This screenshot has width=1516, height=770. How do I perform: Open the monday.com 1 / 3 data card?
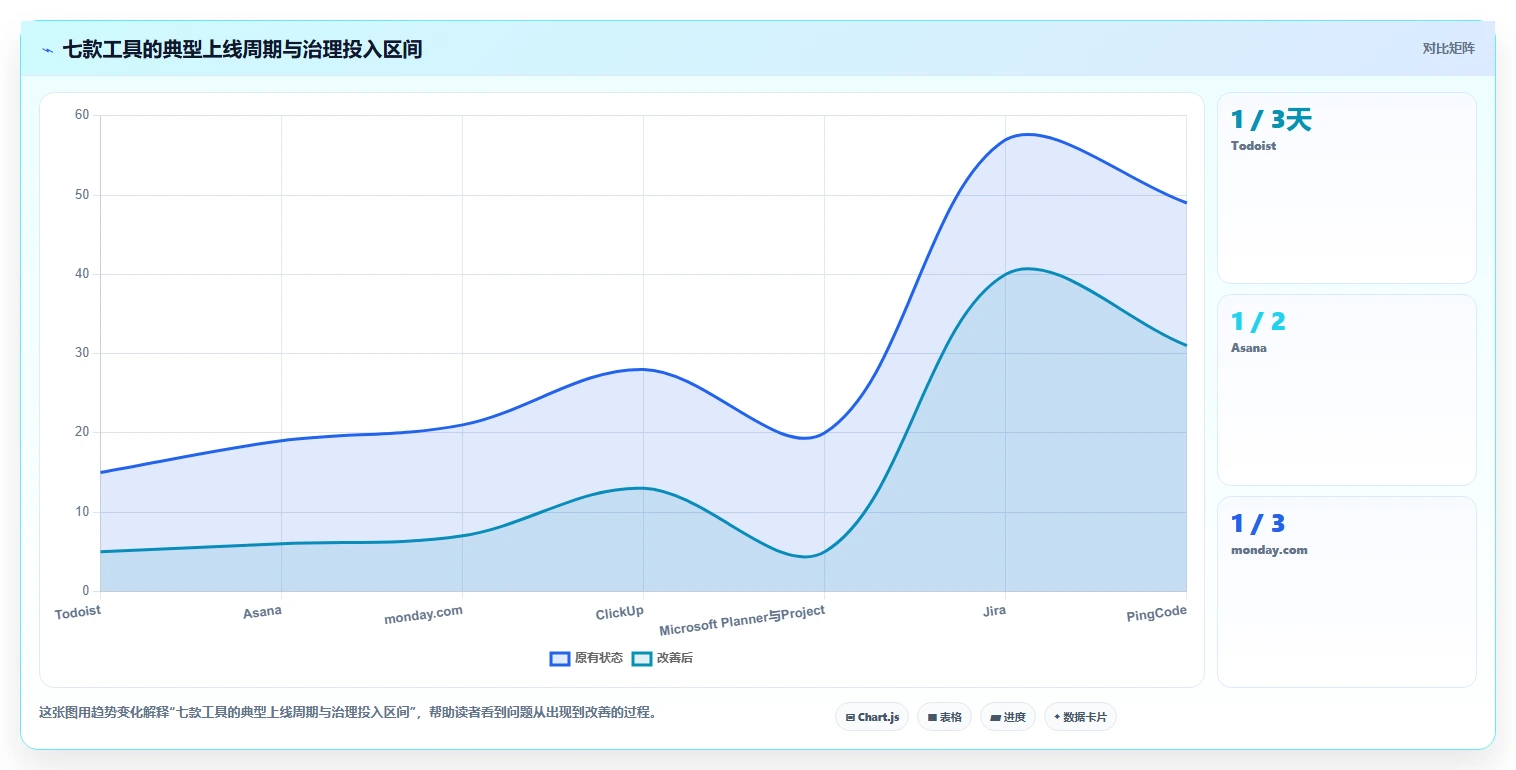click(1346, 592)
